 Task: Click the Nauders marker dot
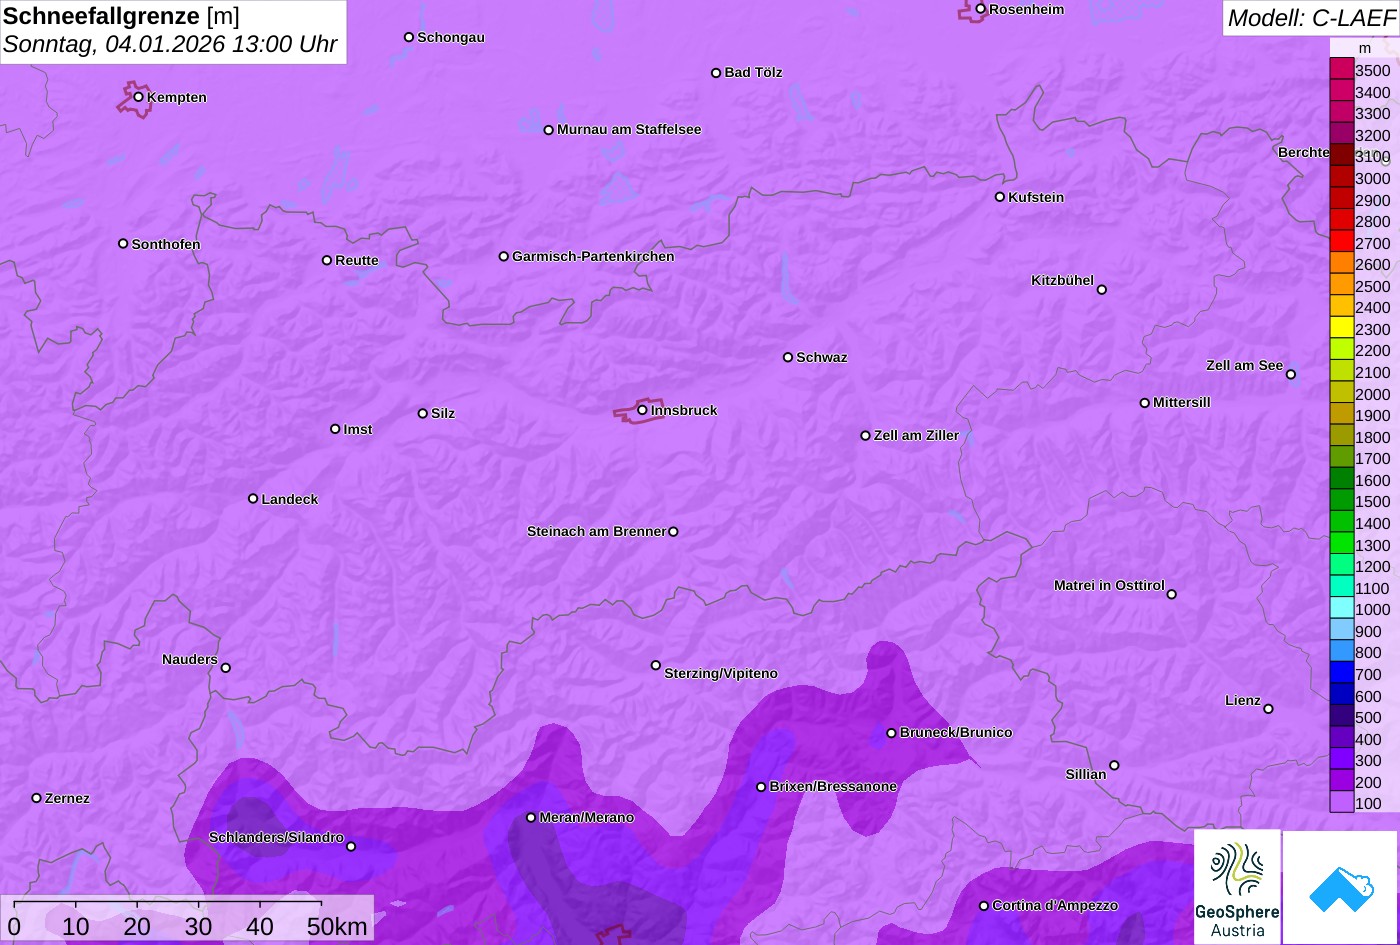(225, 668)
